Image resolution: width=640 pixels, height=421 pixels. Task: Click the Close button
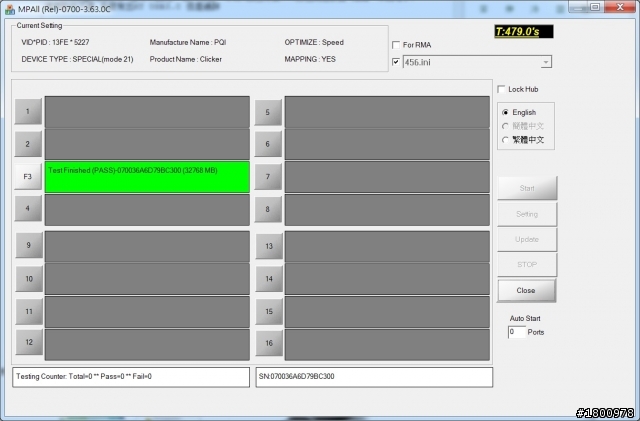(x=526, y=290)
